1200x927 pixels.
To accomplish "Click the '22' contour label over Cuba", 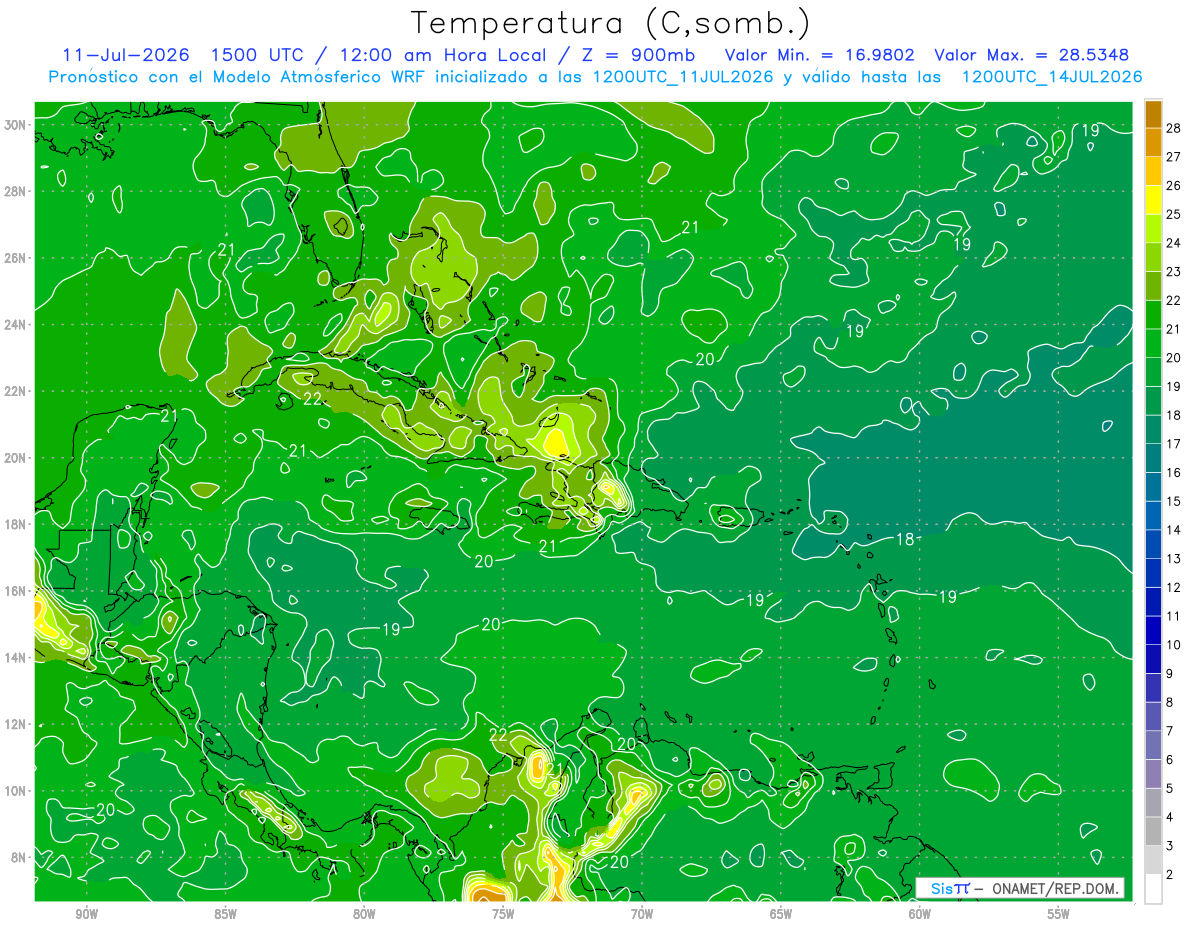I will click(312, 398).
